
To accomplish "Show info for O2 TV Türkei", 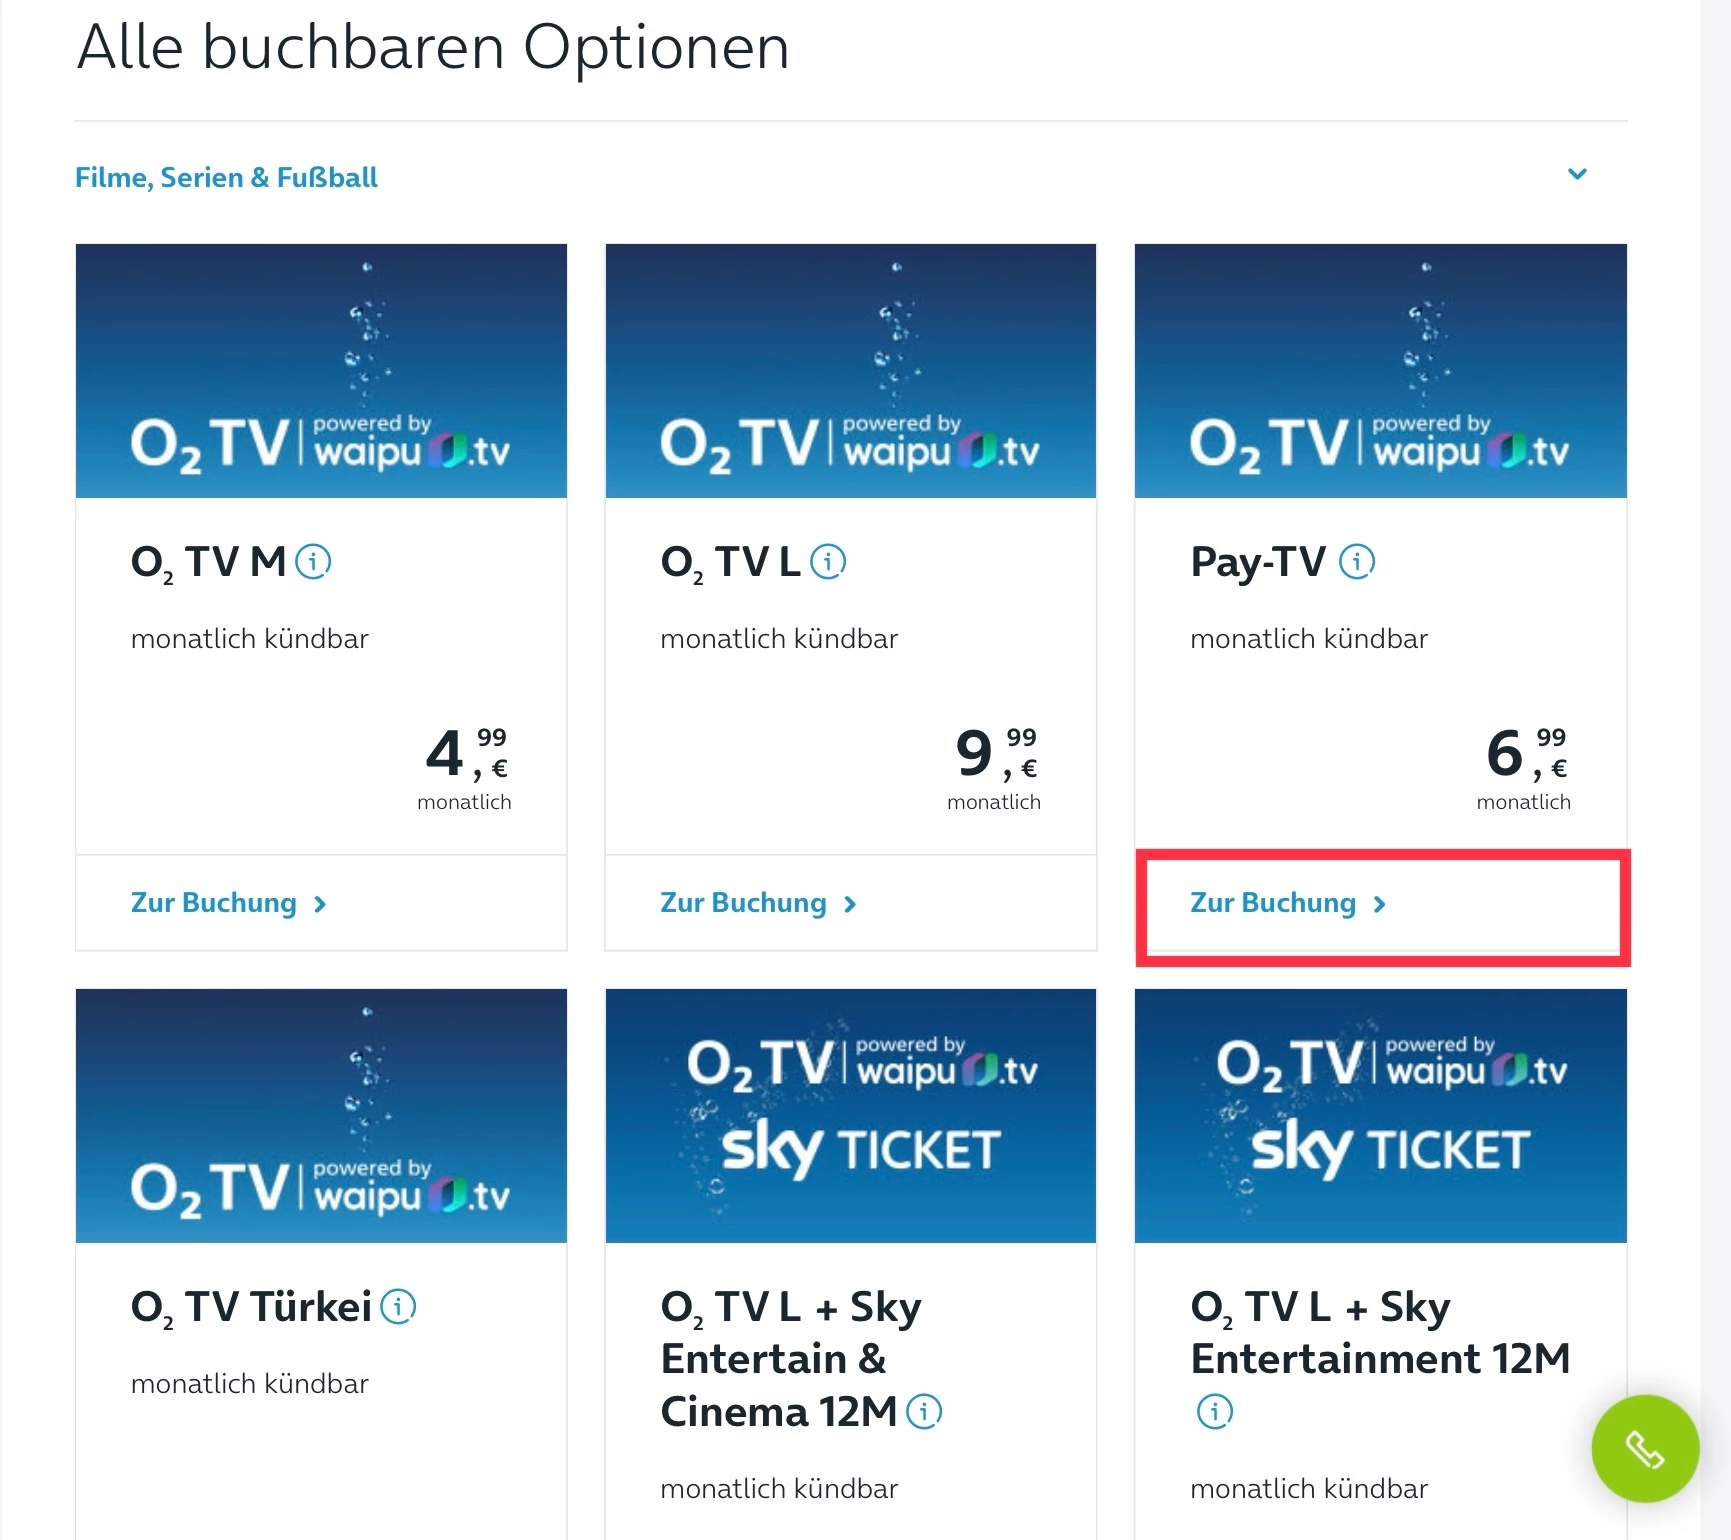I will click(x=398, y=1307).
